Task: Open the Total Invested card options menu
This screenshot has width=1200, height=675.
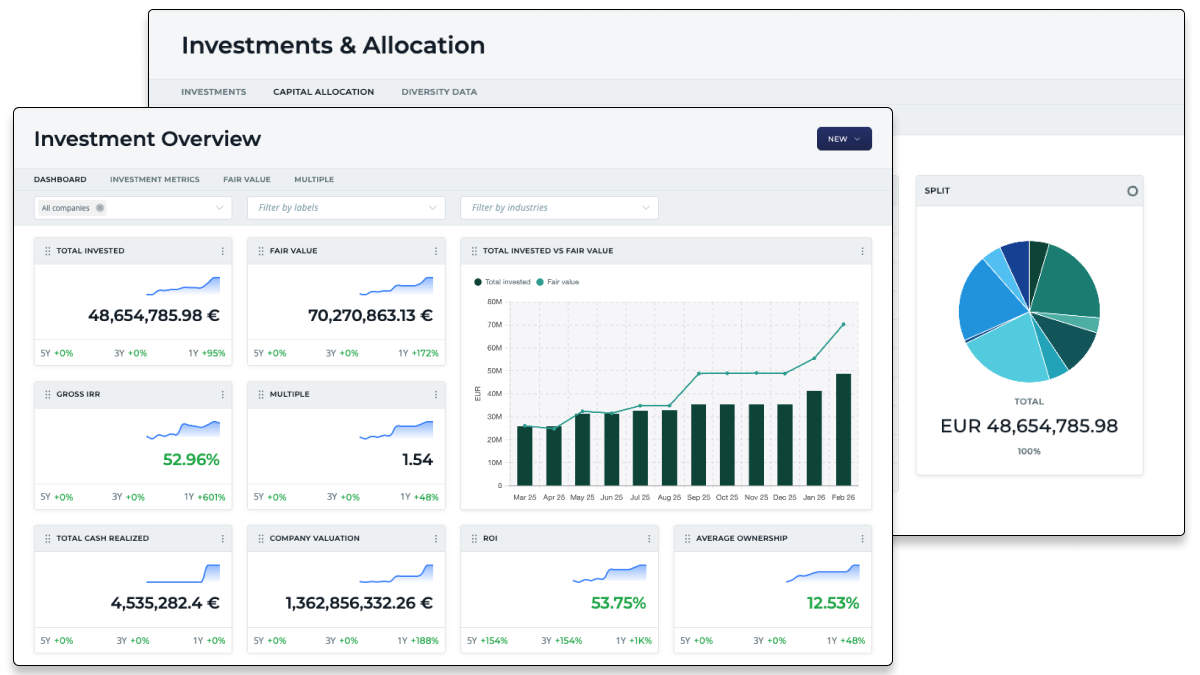Action: pos(222,251)
